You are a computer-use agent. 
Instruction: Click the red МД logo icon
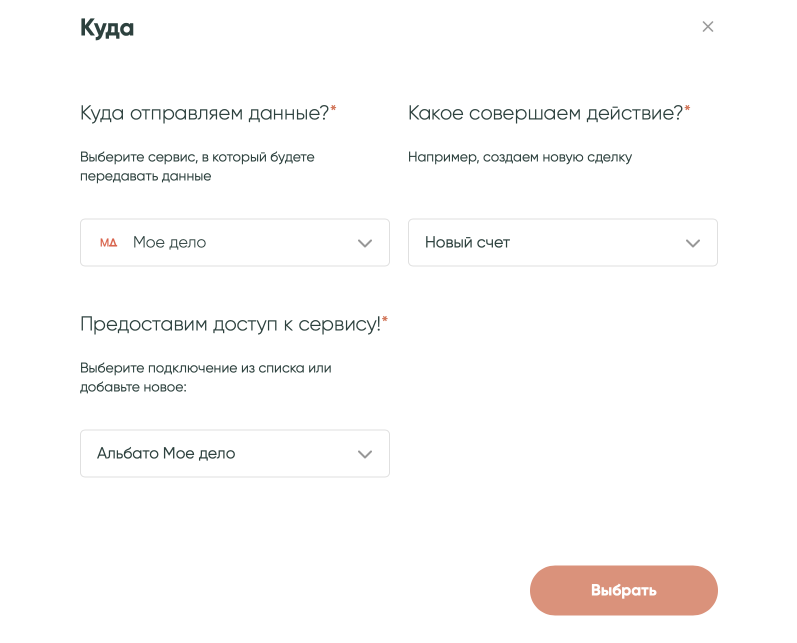click(108, 243)
